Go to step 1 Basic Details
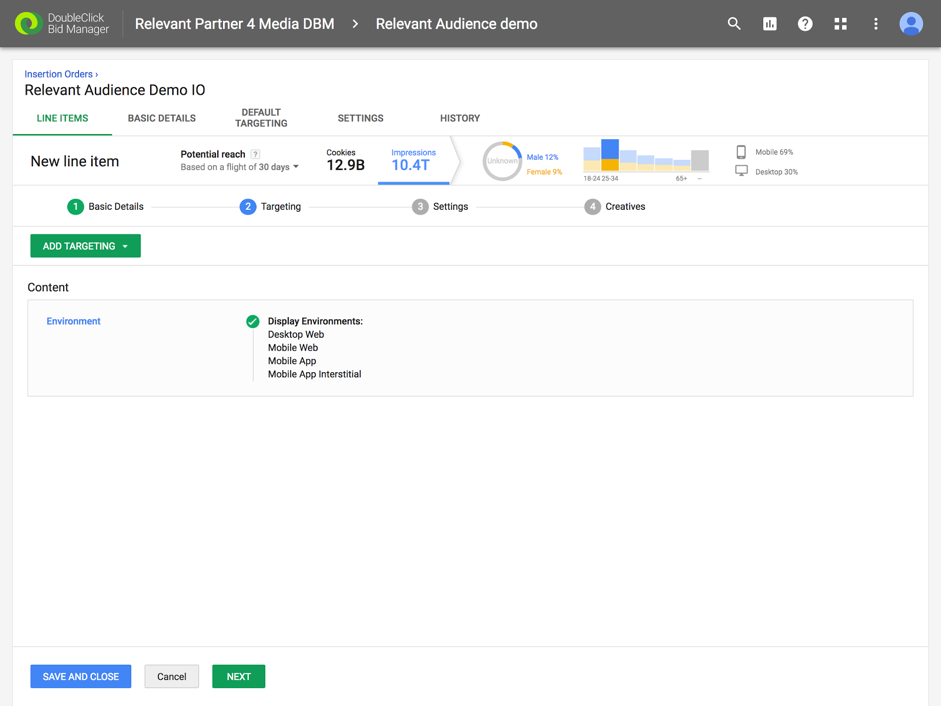Image resolution: width=941 pixels, height=706 pixels. click(x=106, y=207)
